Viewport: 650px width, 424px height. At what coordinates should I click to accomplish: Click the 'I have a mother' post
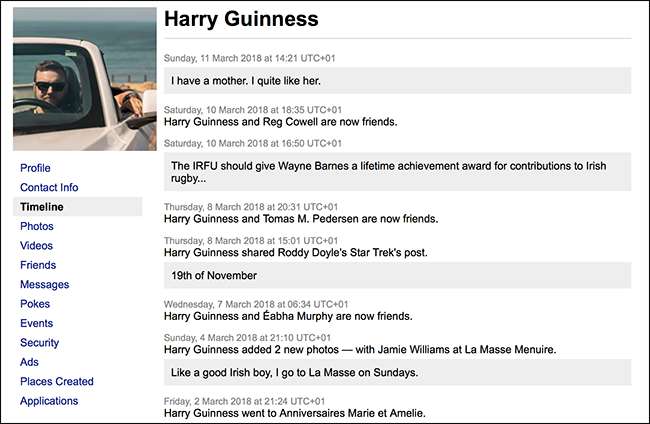(260, 80)
